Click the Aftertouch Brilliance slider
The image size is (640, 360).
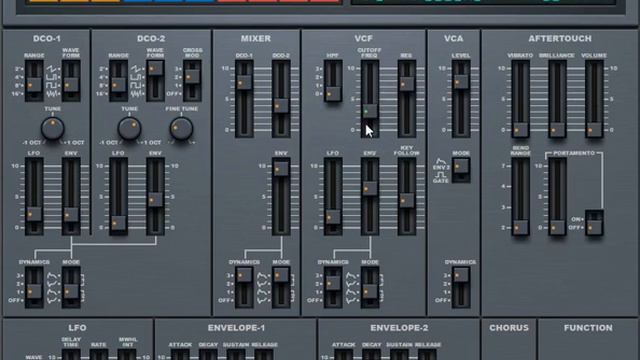pos(557,99)
